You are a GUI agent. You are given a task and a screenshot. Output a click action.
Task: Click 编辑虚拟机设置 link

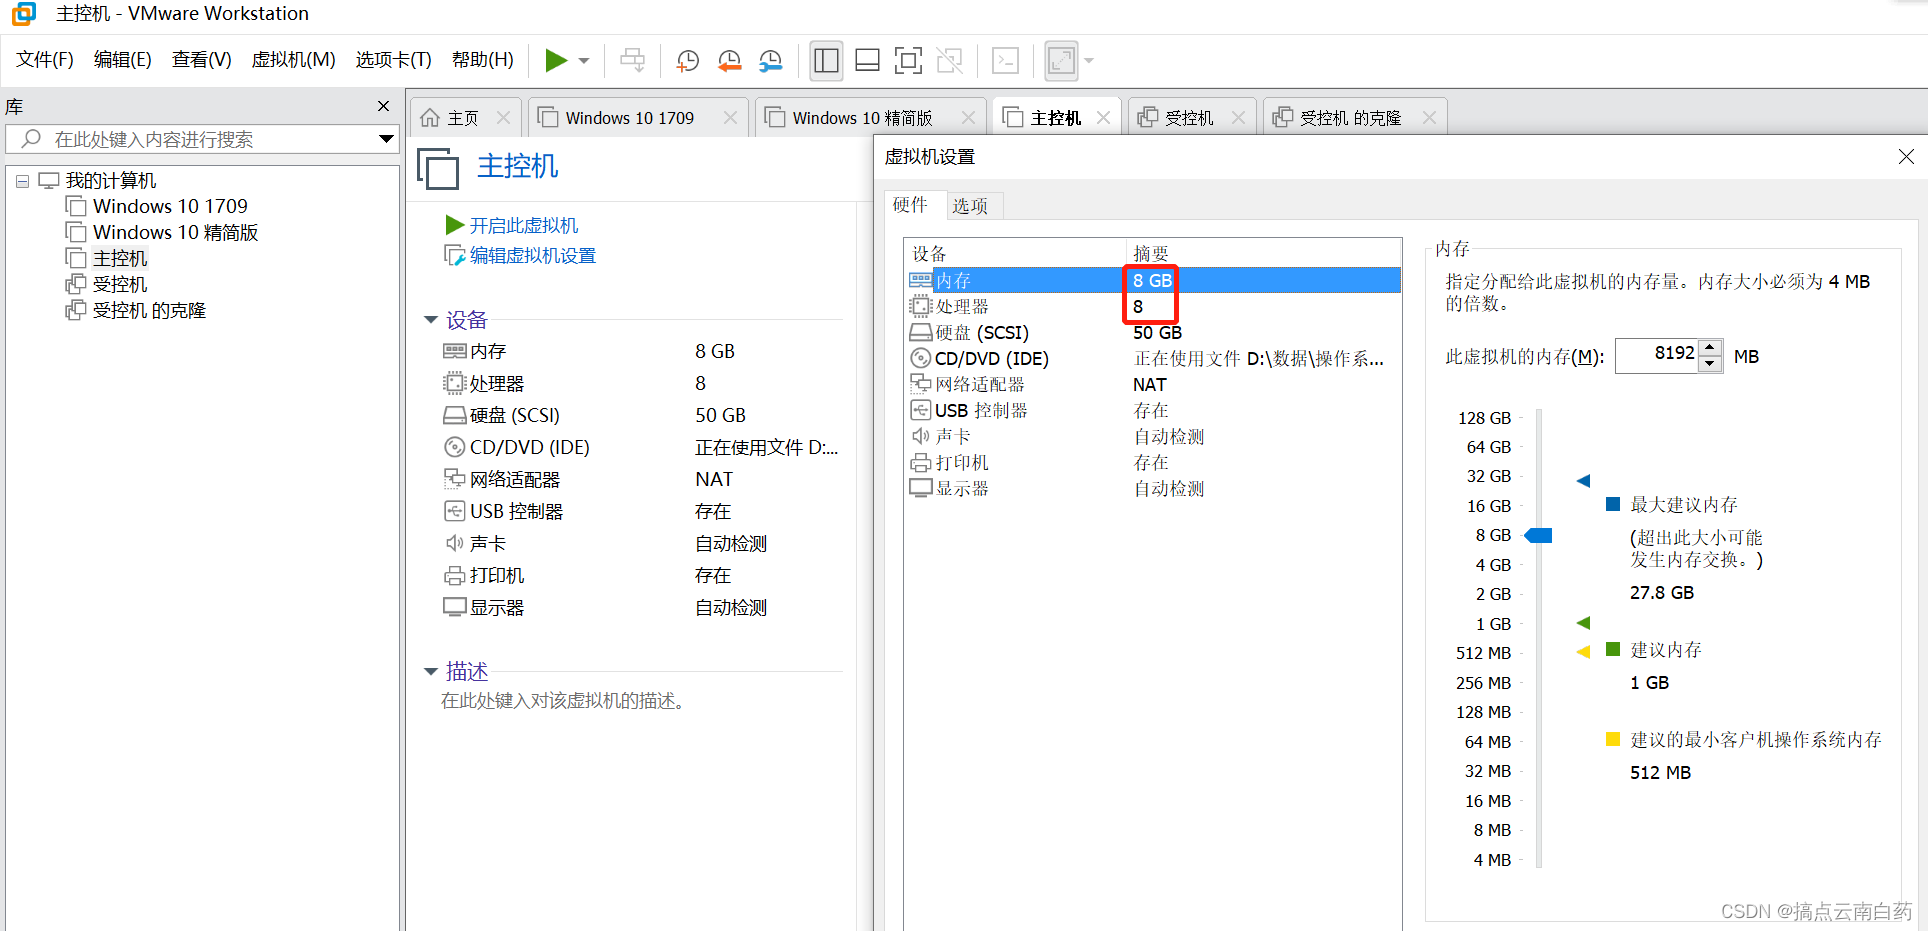(x=530, y=255)
